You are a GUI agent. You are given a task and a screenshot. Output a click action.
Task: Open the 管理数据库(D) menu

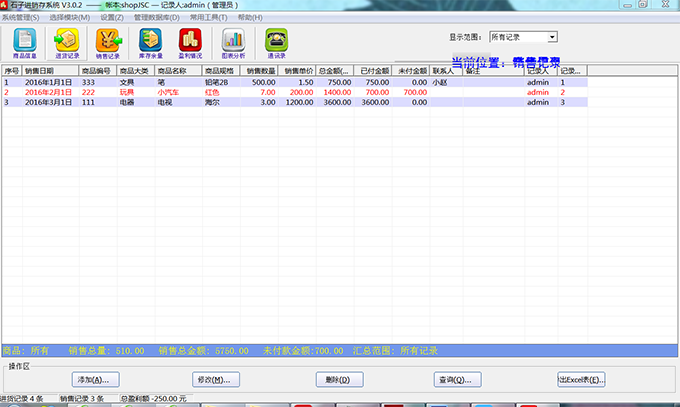pyautogui.click(x=157, y=17)
